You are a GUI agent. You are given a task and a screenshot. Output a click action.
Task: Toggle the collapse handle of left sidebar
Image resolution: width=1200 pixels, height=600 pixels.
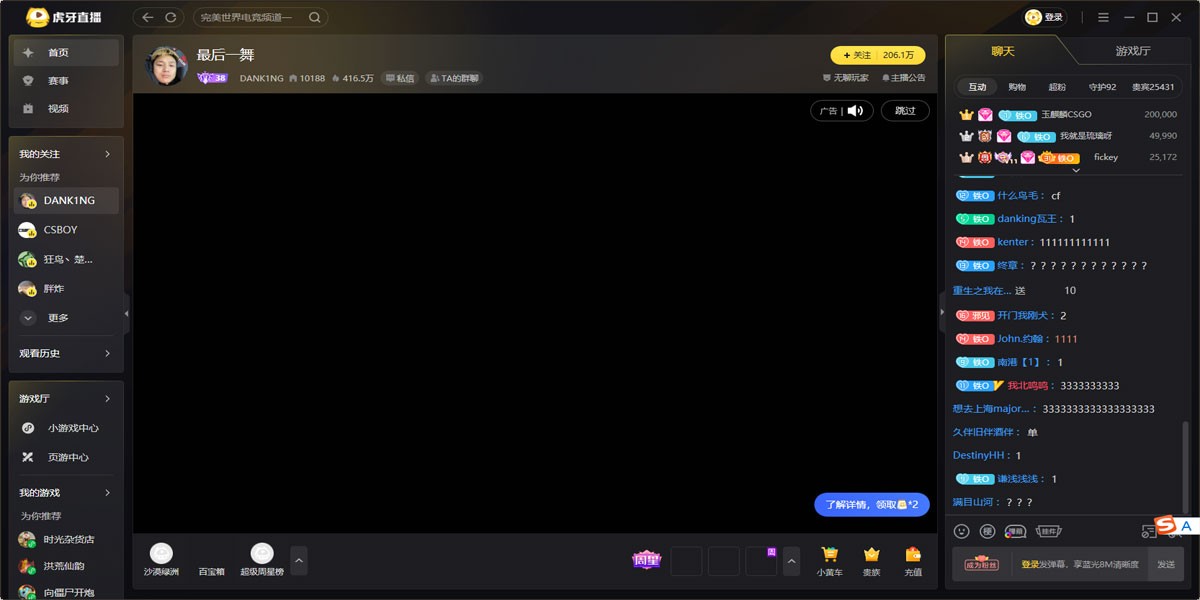click(126, 313)
